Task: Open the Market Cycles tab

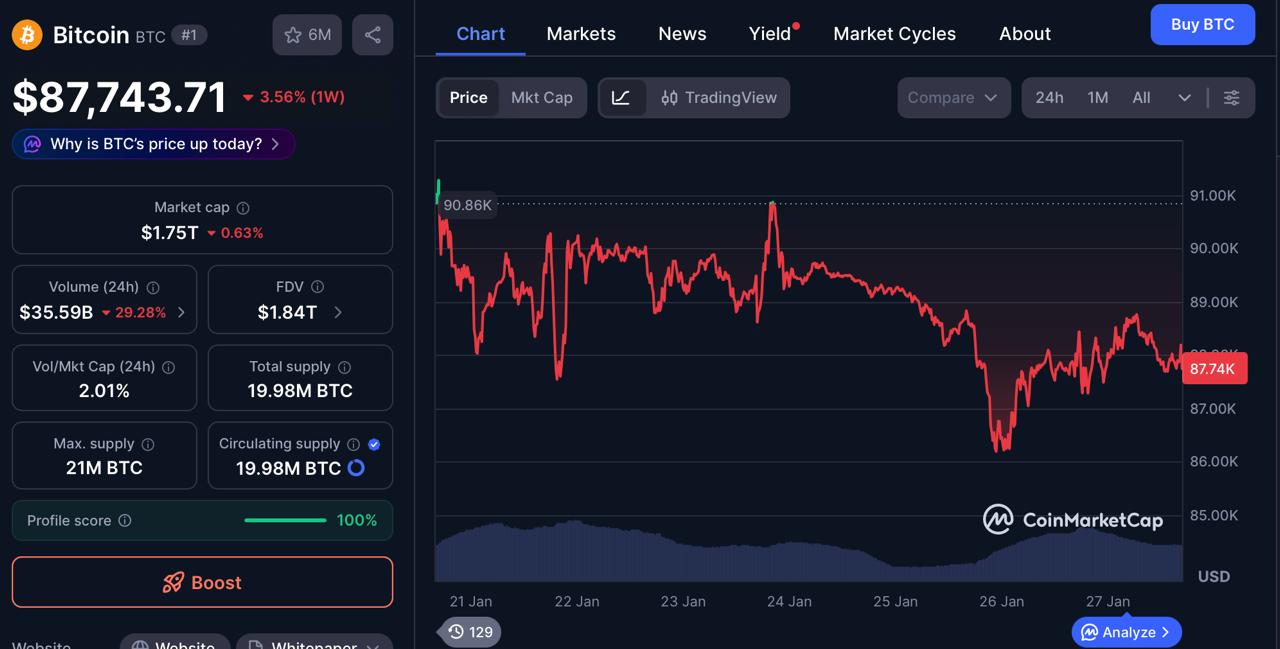Action: [894, 33]
